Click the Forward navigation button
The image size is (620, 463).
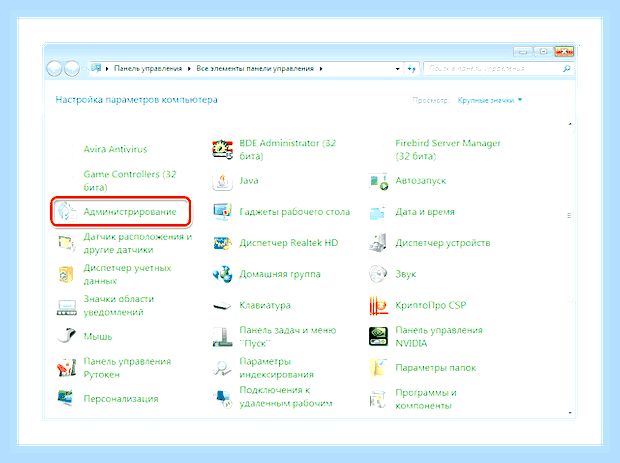click(x=72, y=69)
